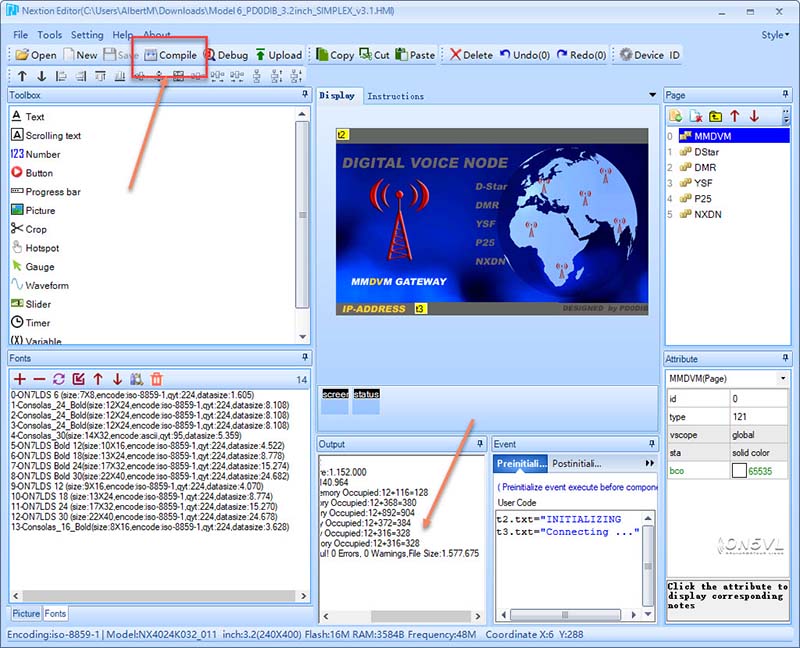800x648 pixels.
Task: Select the Timer component
Action: tap(31, 323)
